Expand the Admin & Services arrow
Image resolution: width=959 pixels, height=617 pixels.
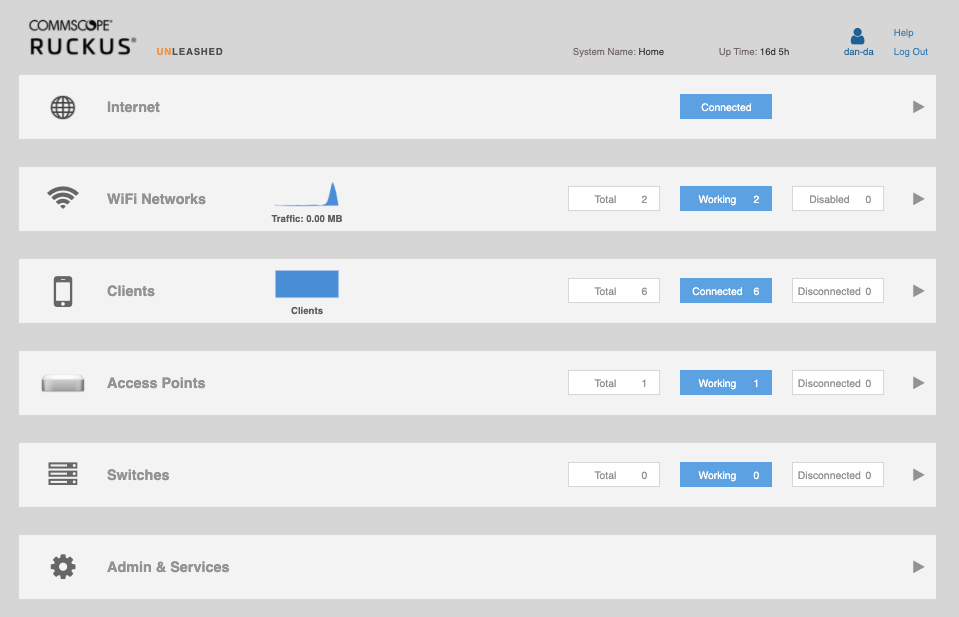click(918, 567)
